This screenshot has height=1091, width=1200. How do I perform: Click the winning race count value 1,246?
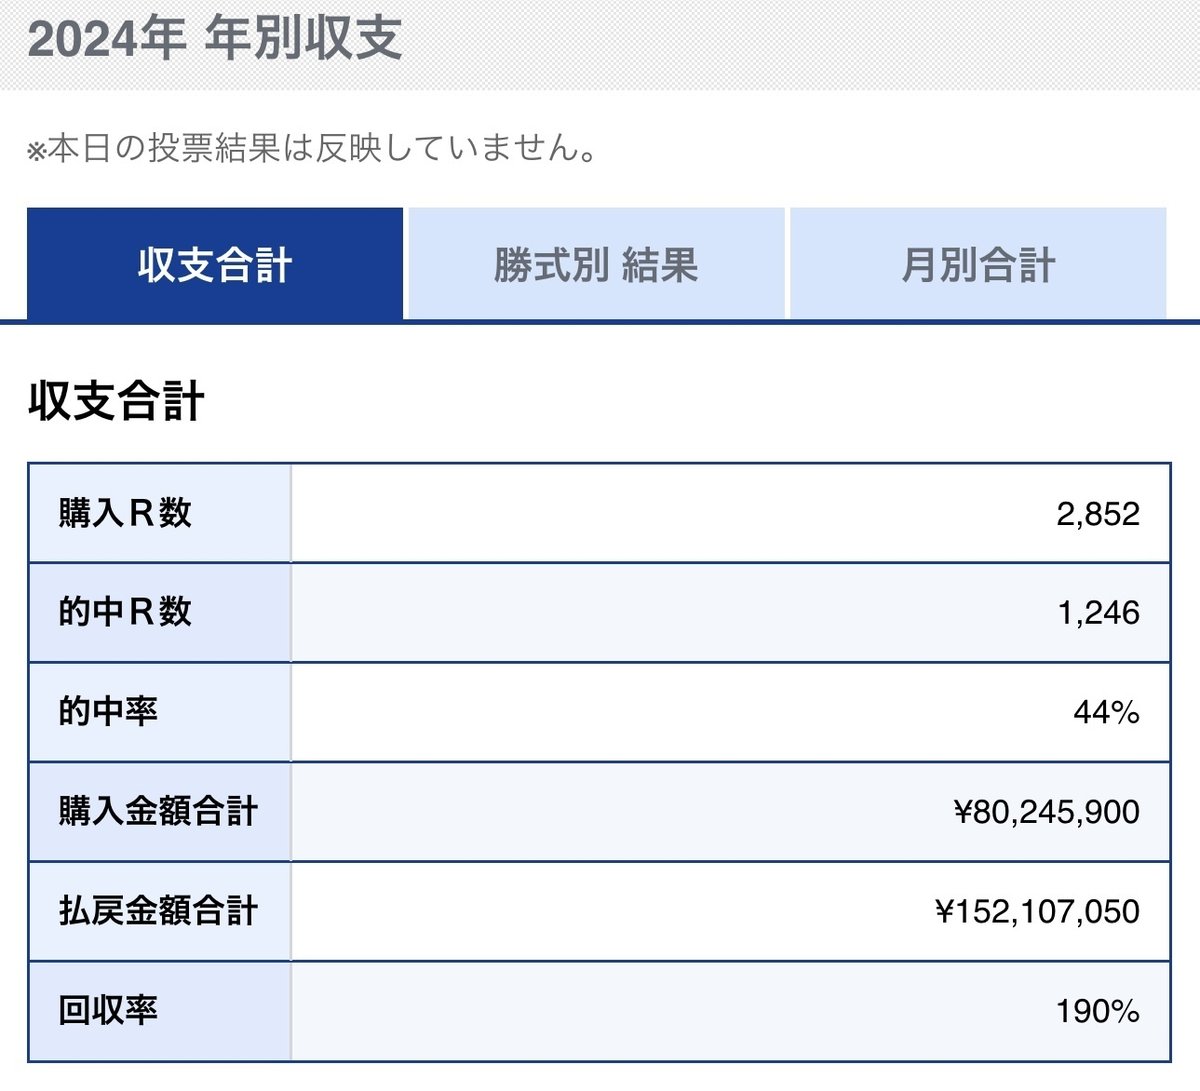coord(1098,611)
